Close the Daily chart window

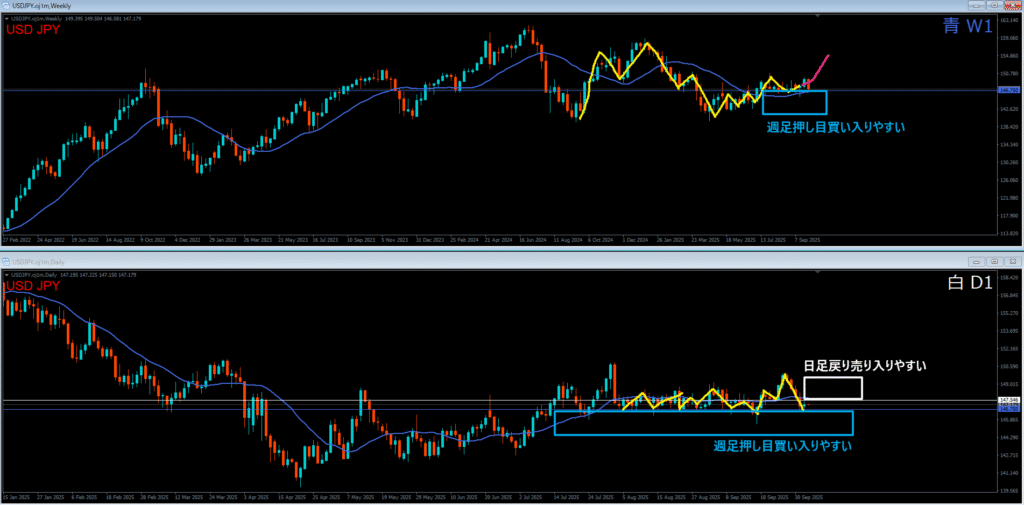[1012, 261]
